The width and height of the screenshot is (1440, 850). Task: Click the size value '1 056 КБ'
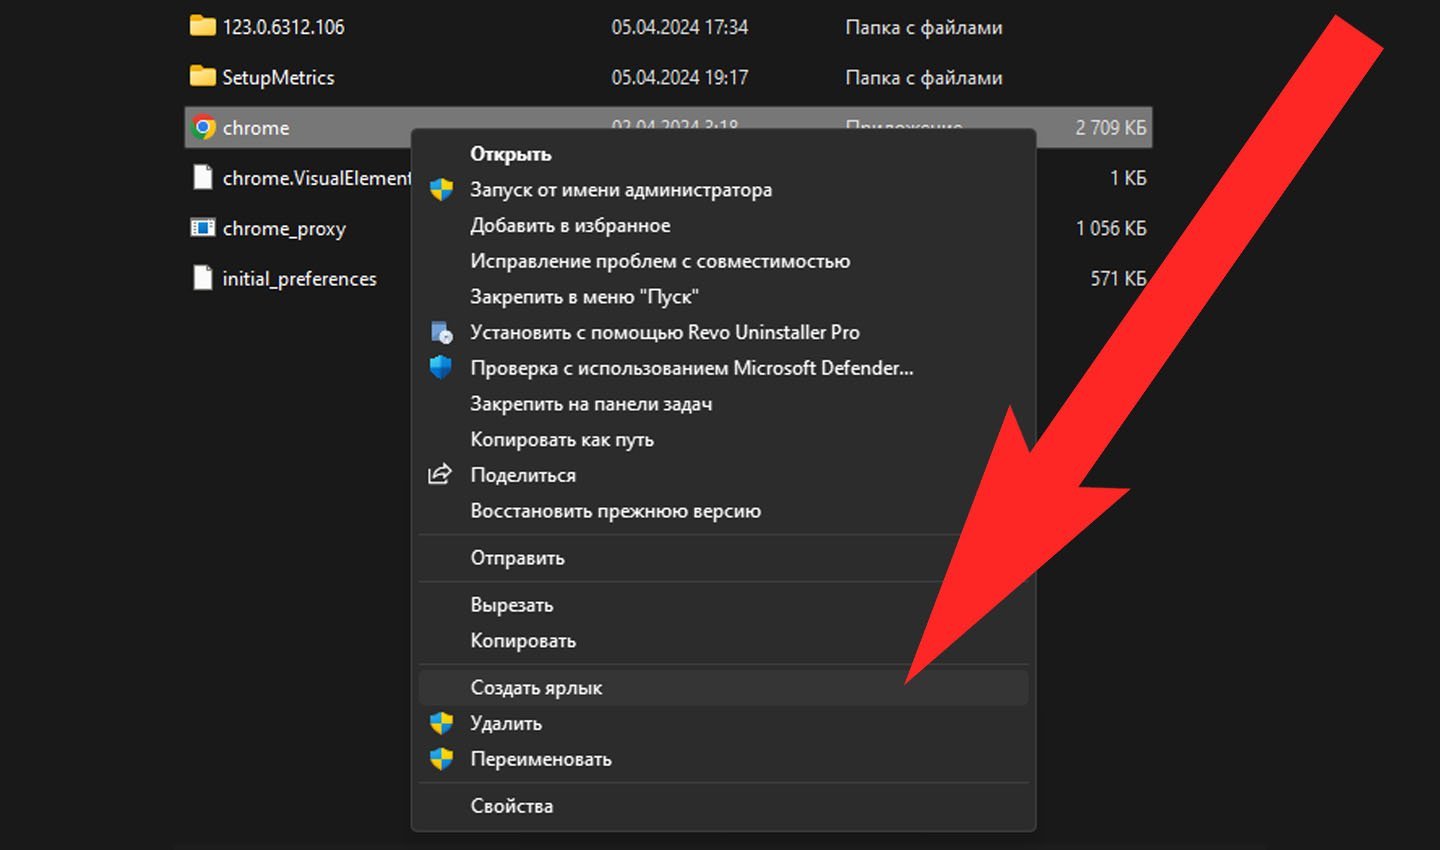pyautogui.click(x=1111, y=228)
